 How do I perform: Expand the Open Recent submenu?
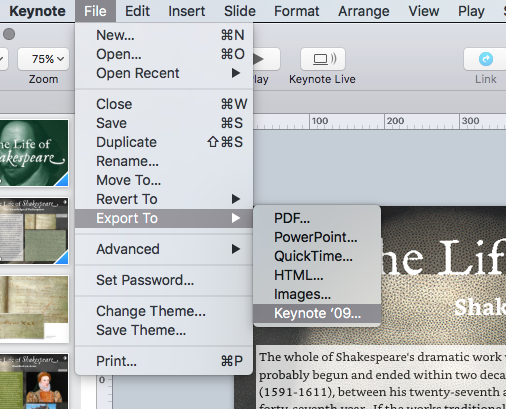tap(164, 73)
